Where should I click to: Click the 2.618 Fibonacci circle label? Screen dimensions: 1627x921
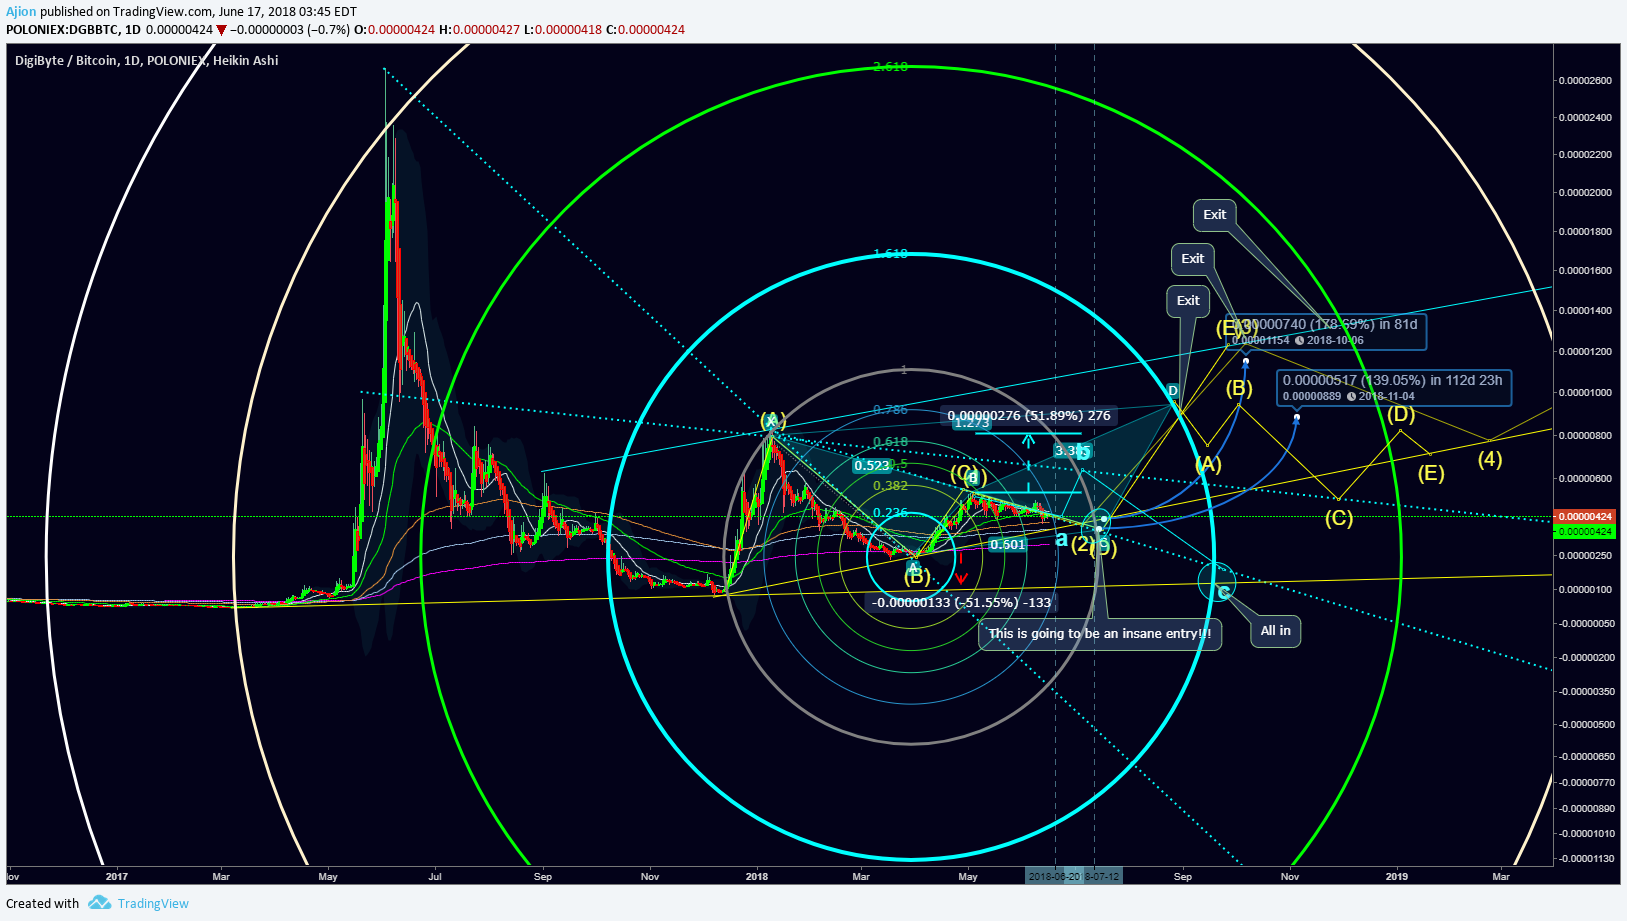890,67
